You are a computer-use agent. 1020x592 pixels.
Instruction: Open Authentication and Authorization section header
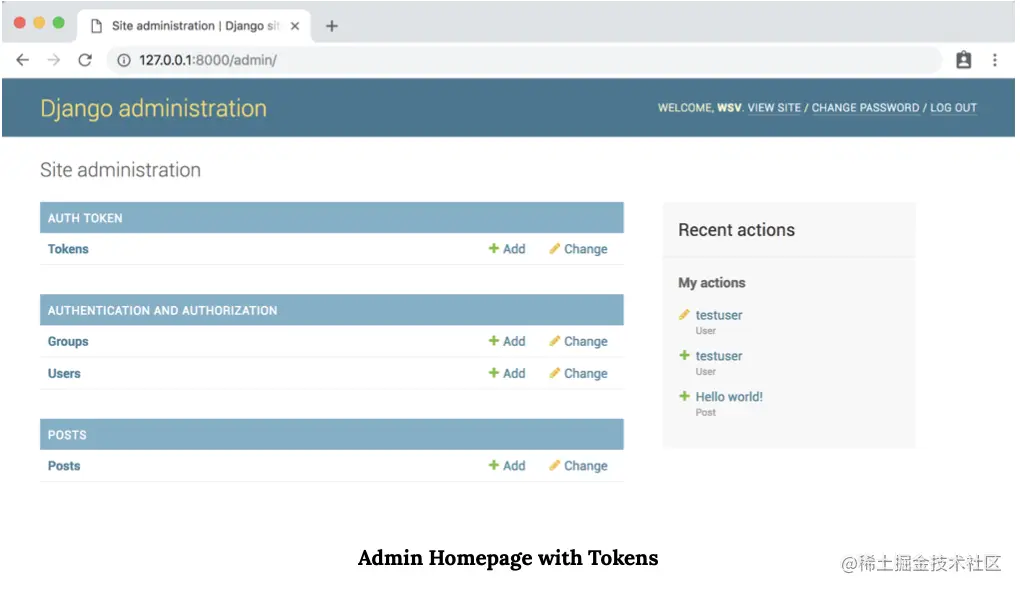click(163, 310)
